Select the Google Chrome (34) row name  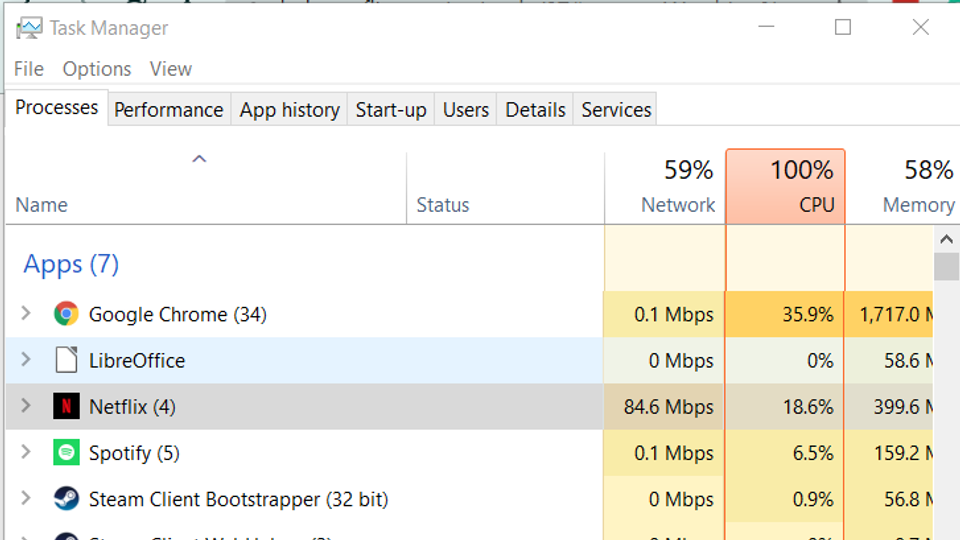[x=178, y=315]
